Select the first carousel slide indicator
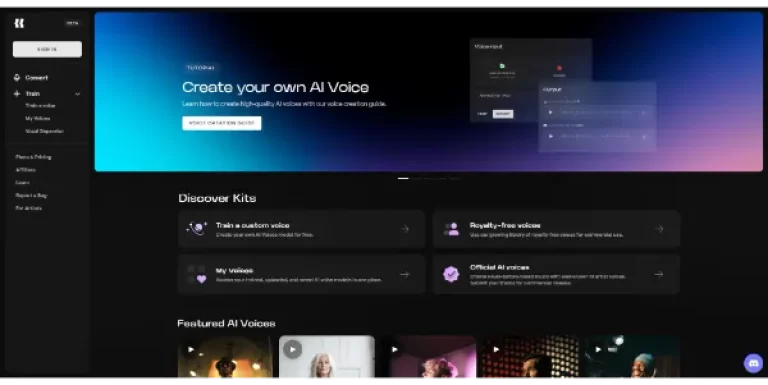Screen dimensions: 768x385 coord(403,178)
